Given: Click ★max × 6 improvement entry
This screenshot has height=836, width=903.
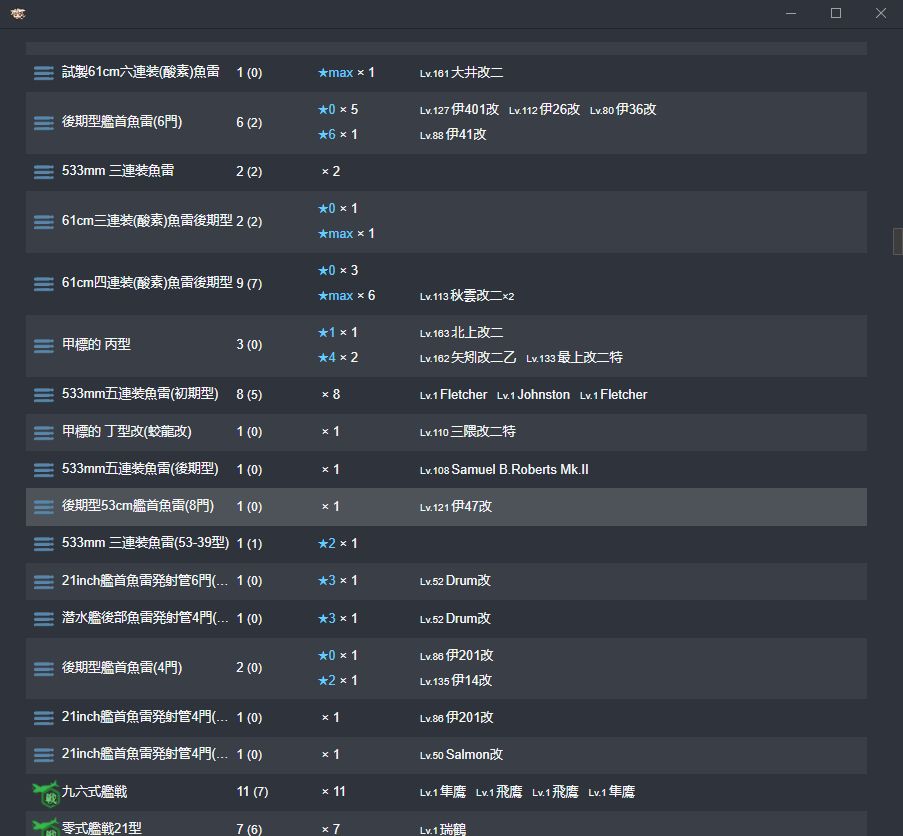Looking at the screenshot, I should click(x=346, y=296).
